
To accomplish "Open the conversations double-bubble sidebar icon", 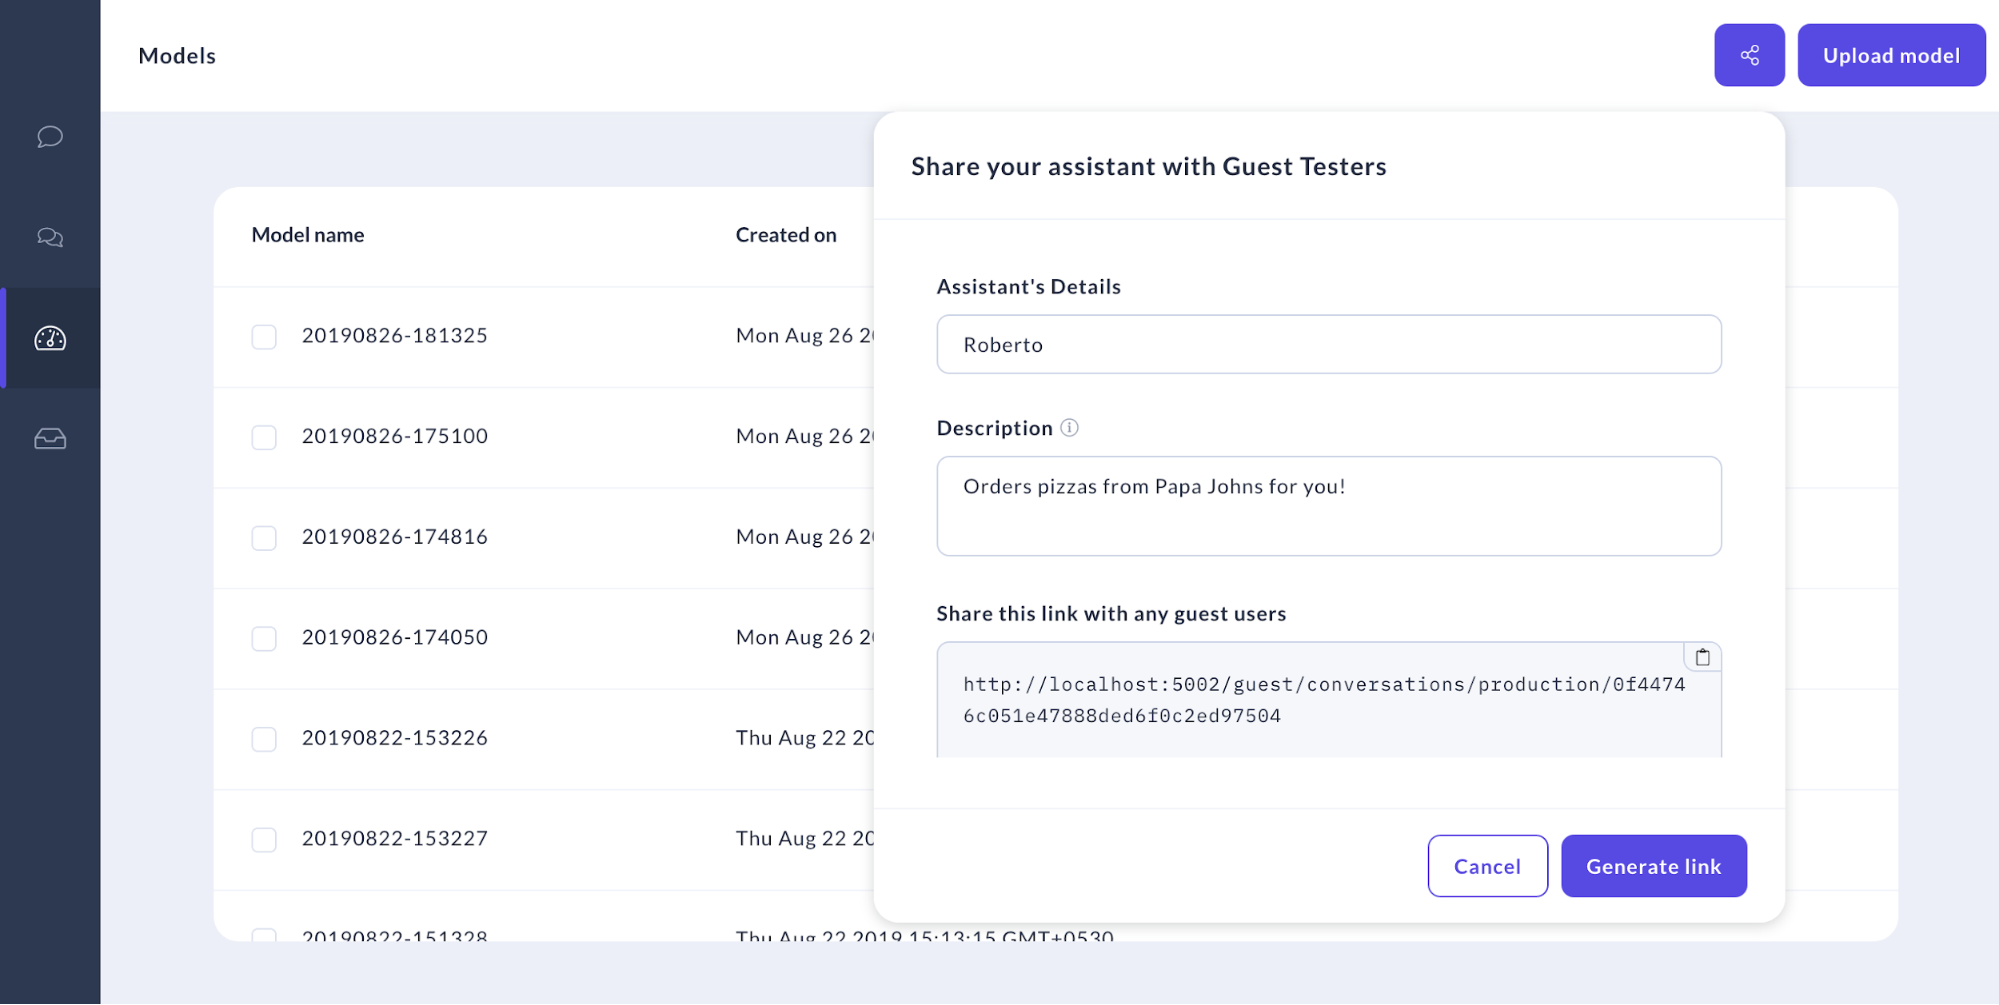I will pyautogui.click(x=50, y=237).
